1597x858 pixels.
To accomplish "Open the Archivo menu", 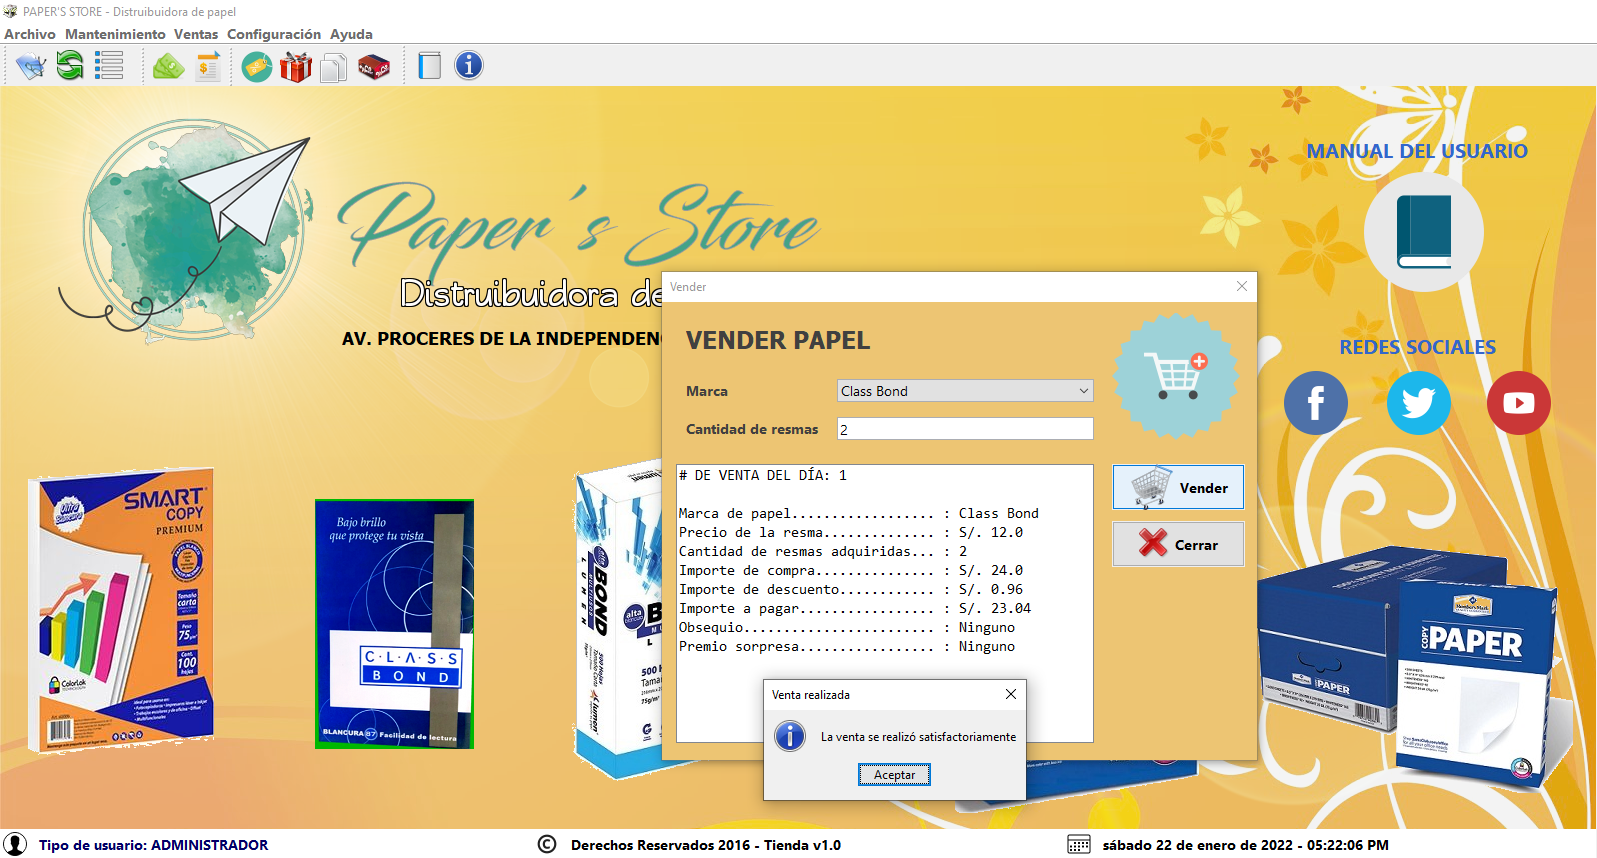I will [30, 34].
